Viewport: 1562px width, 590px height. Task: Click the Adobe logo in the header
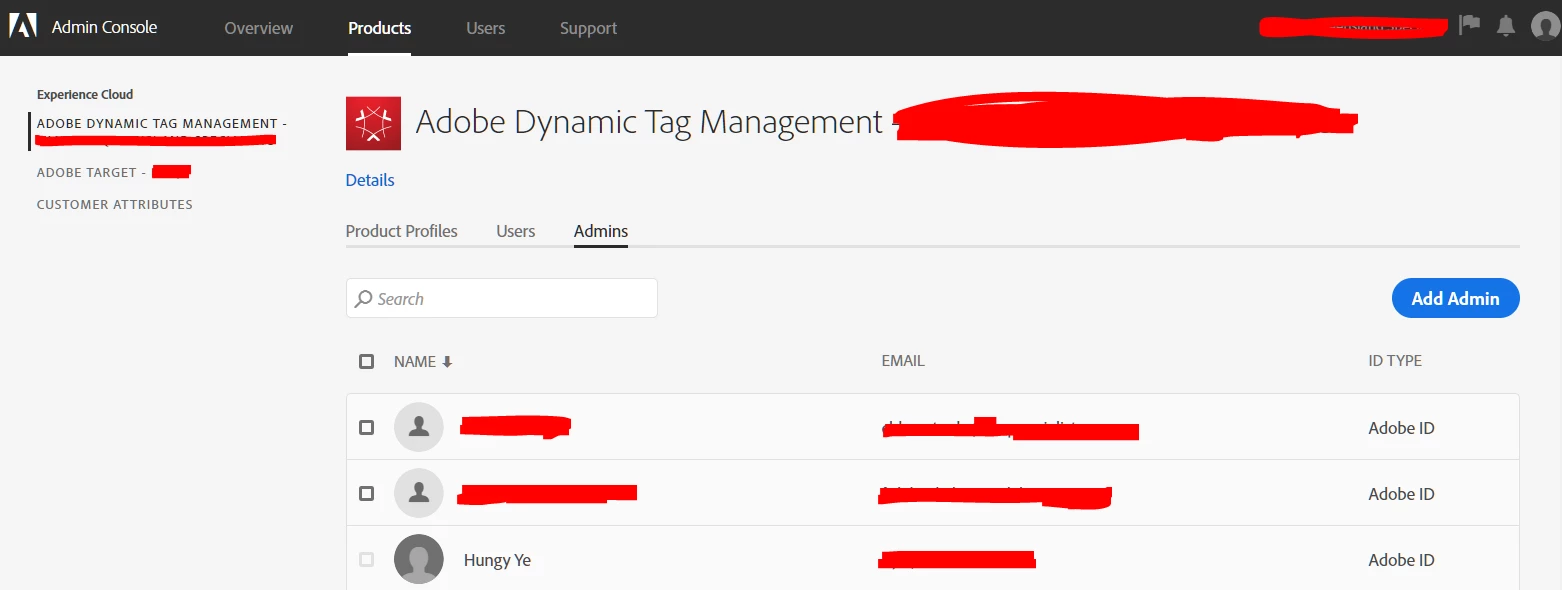click(23, 27)
